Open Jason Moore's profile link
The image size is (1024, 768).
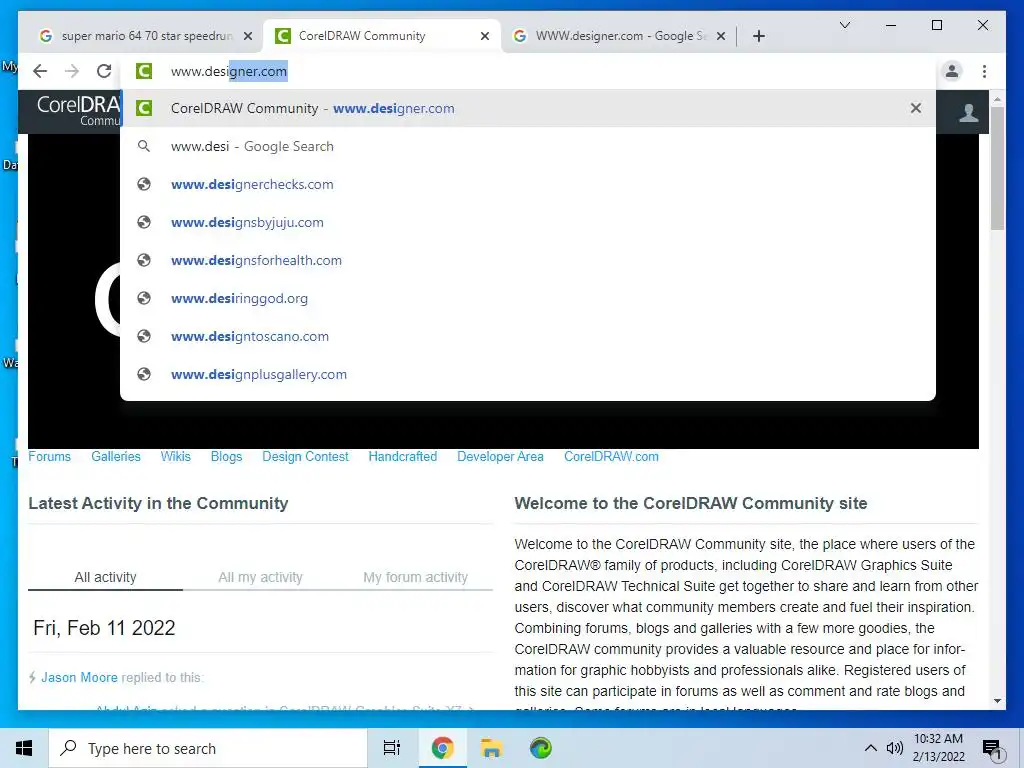(x=79, y=677)
